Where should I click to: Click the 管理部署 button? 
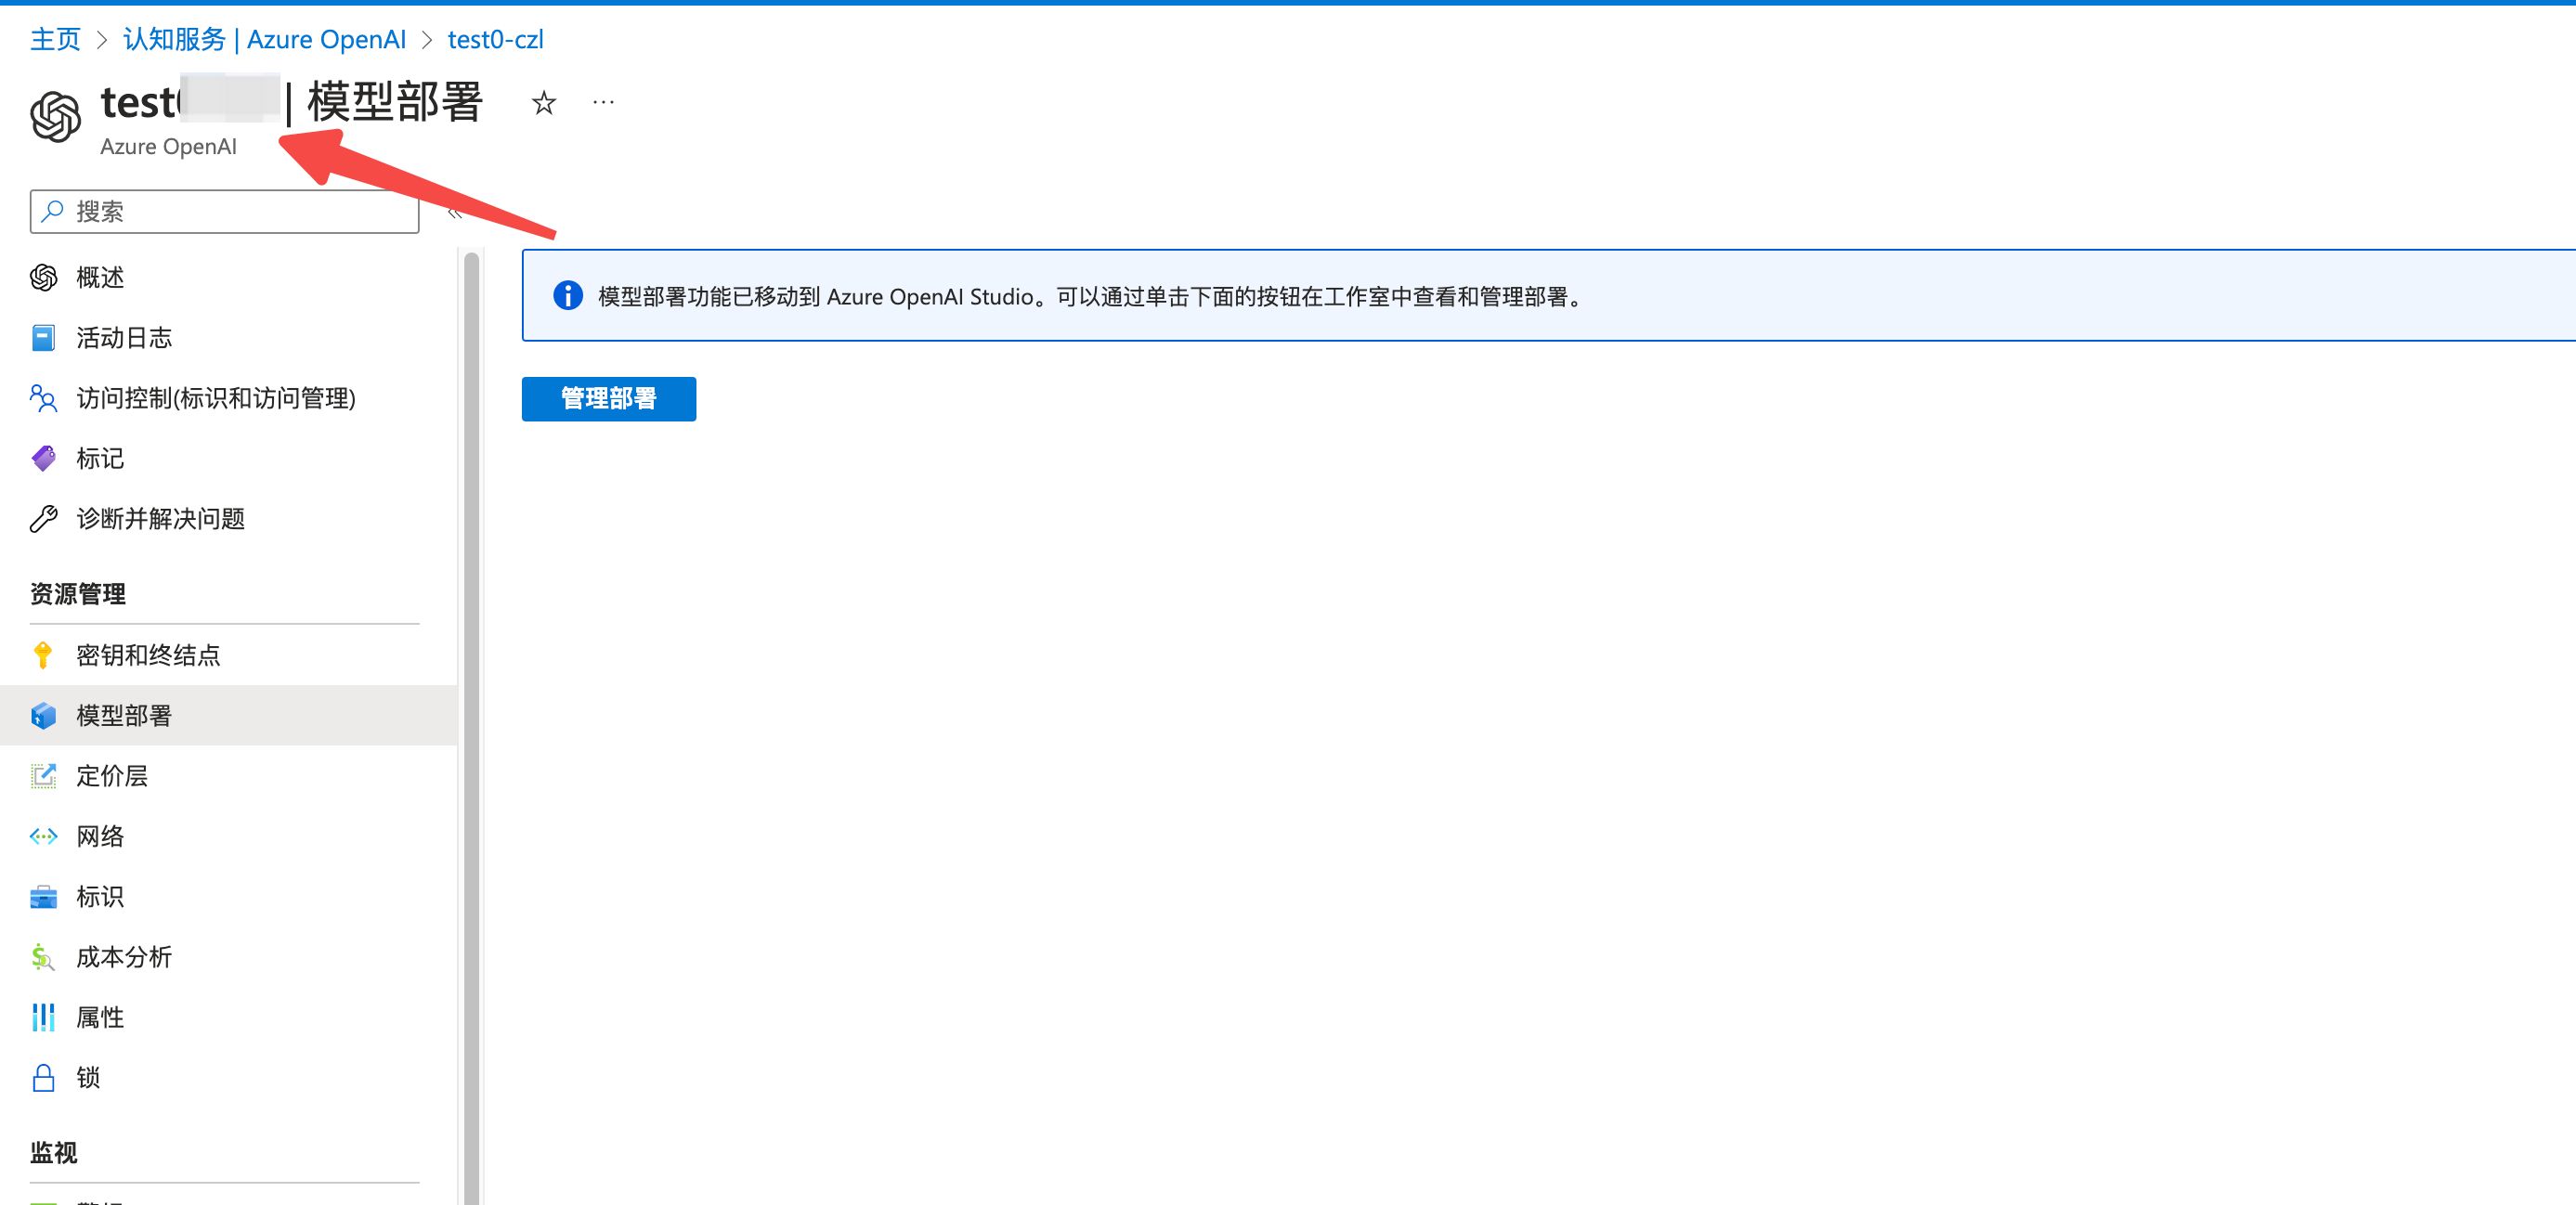click(x=608, y=398)
